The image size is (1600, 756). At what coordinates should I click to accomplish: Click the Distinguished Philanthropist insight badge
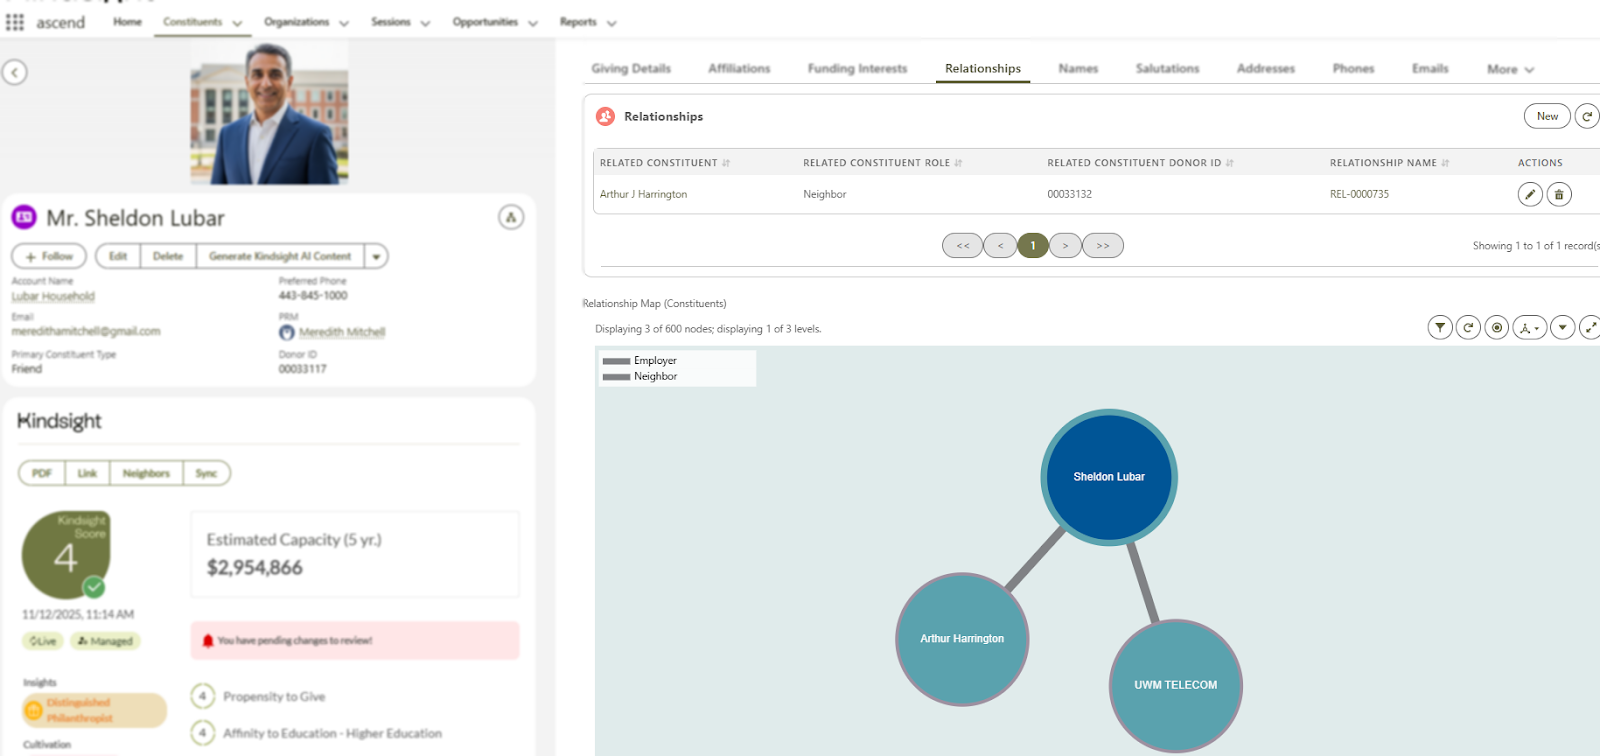(x=94, y=710)
